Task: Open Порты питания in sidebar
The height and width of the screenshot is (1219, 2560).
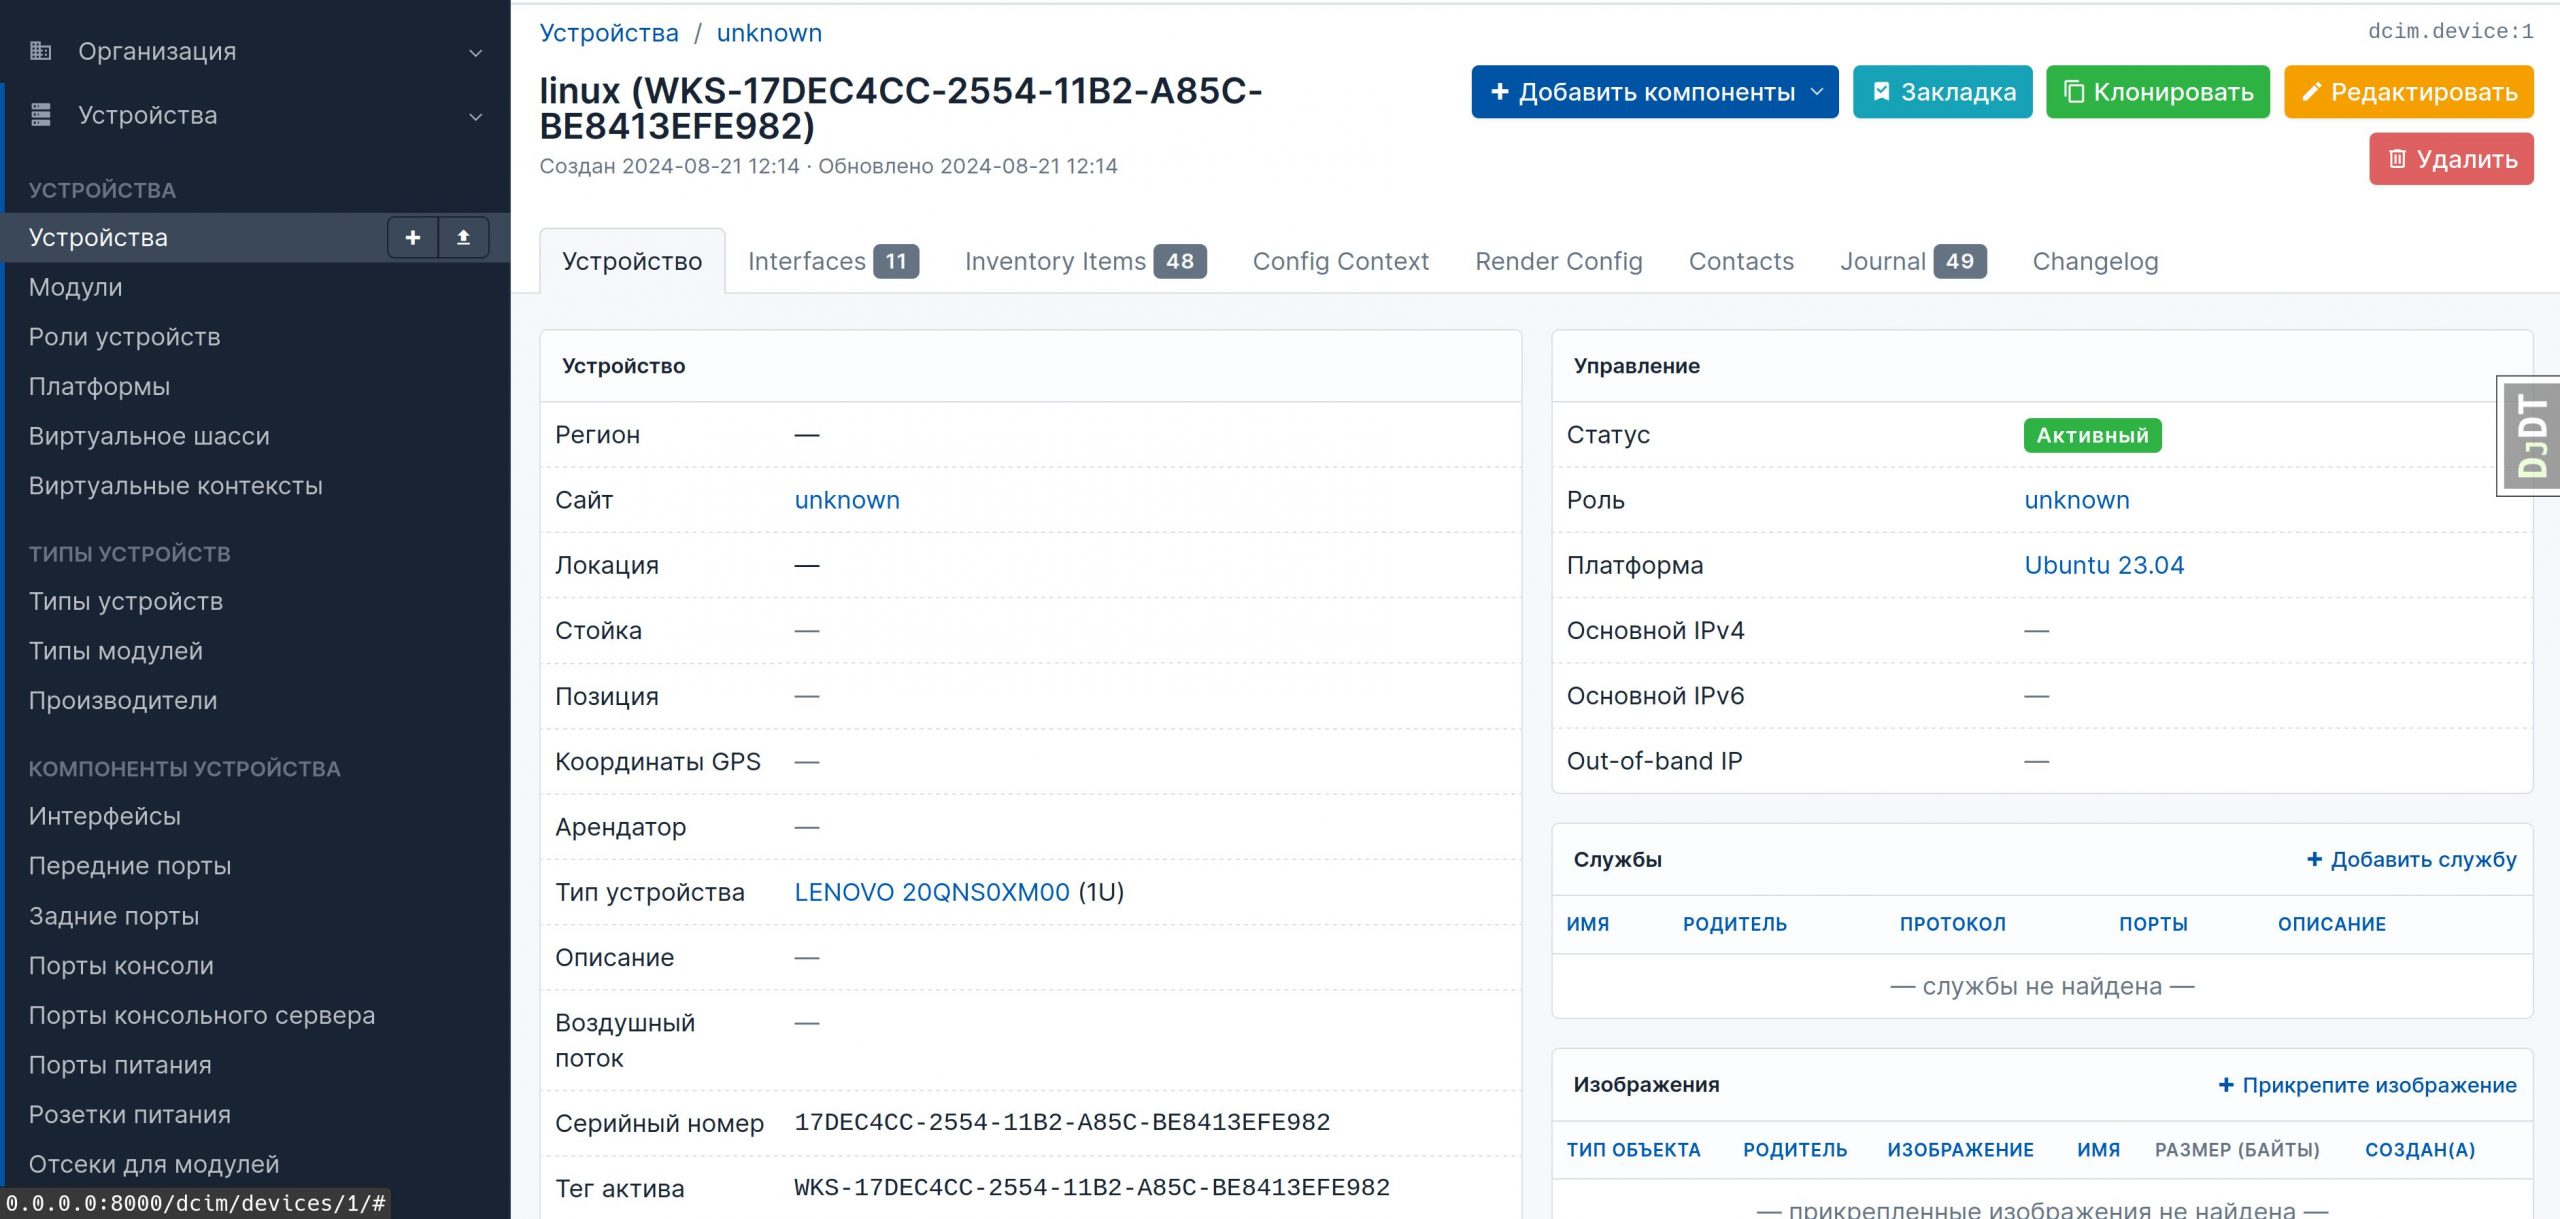Action: [120, 1065]
